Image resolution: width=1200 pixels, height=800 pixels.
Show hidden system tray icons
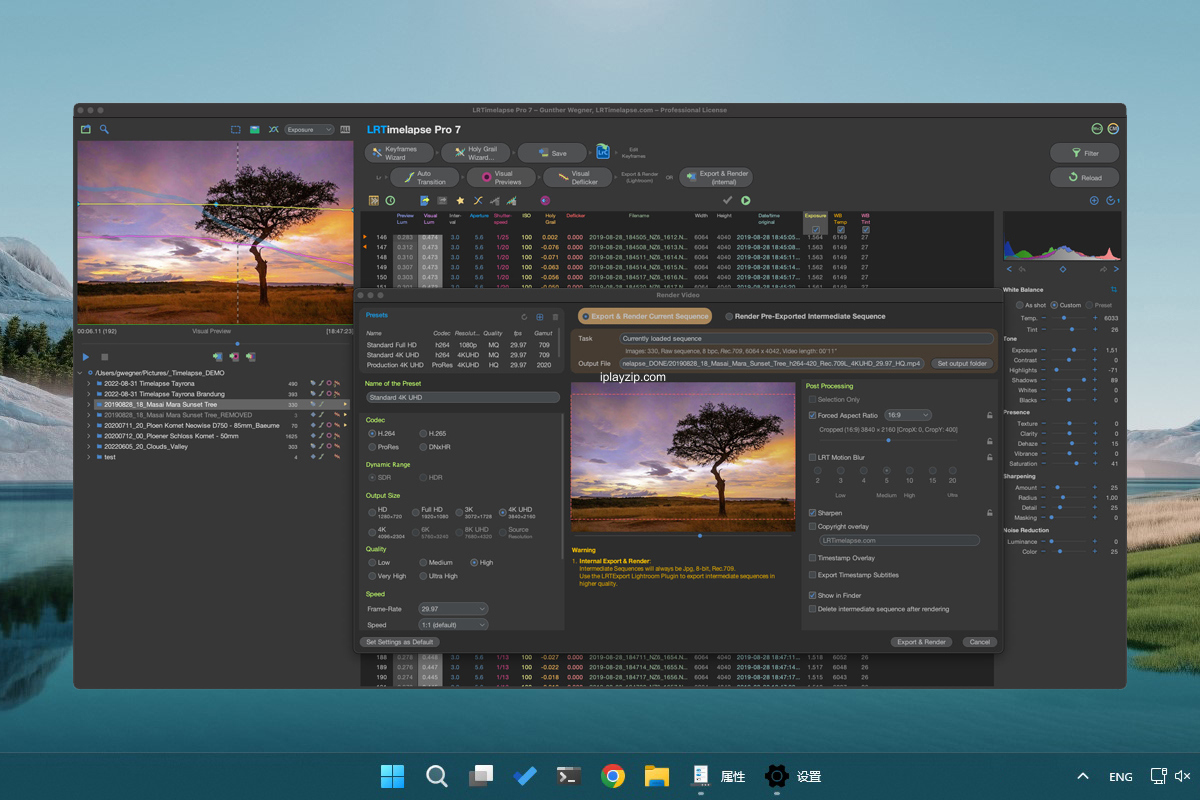click(x=1082, y=776)
